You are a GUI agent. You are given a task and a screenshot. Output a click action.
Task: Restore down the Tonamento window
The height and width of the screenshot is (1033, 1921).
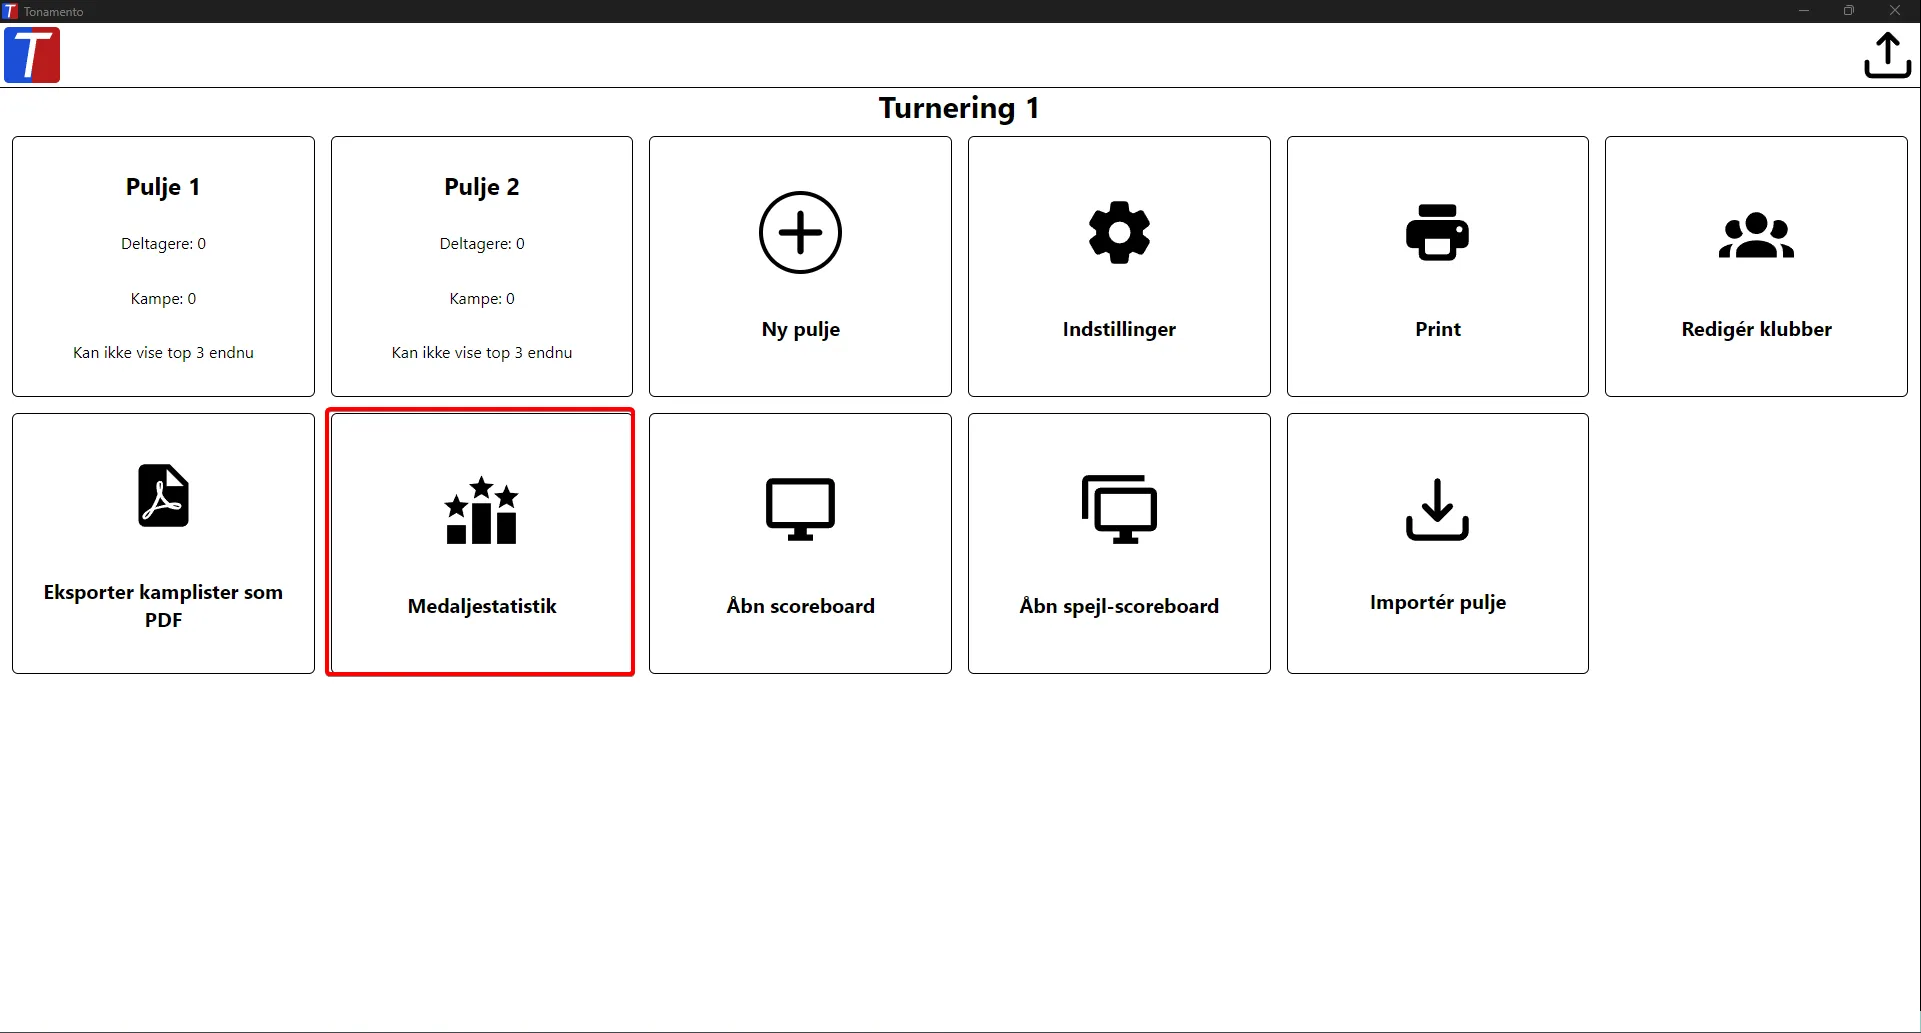coord(1849,11)
